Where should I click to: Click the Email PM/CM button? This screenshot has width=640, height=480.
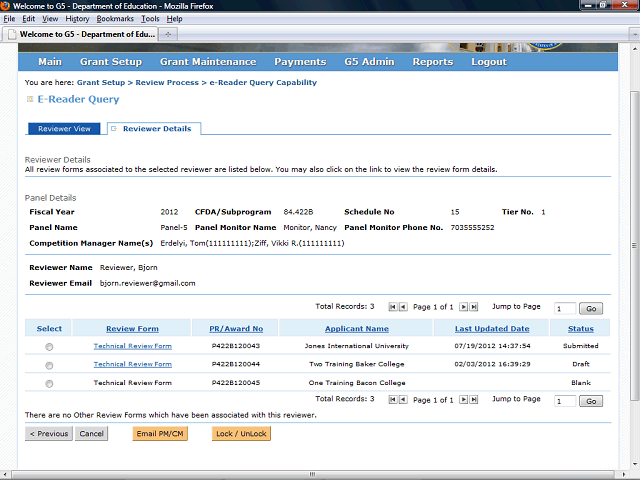coord(160,433)
